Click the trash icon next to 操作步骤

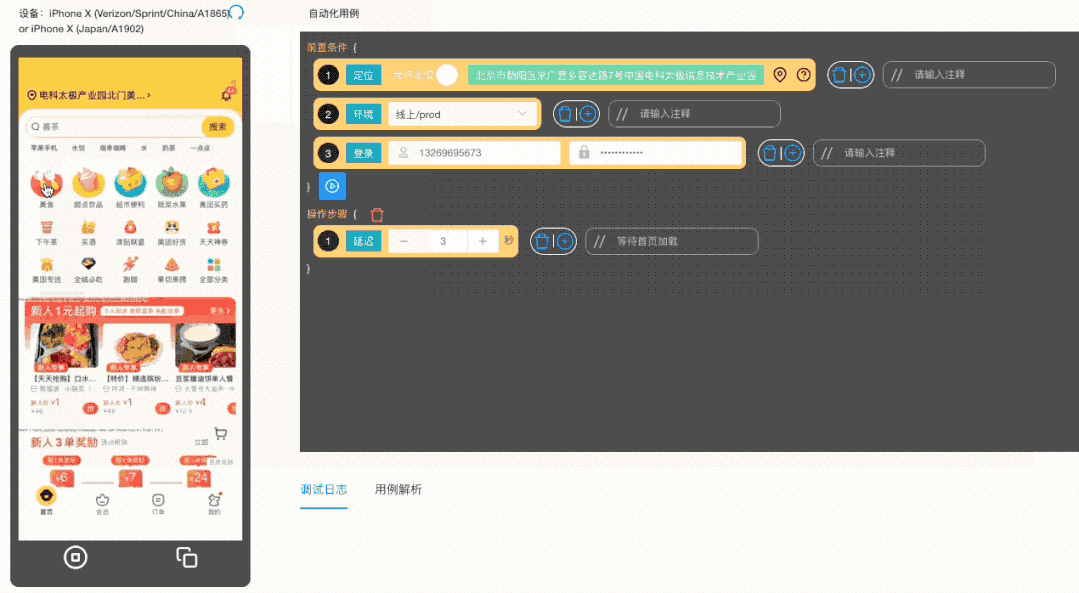point(375,214)
